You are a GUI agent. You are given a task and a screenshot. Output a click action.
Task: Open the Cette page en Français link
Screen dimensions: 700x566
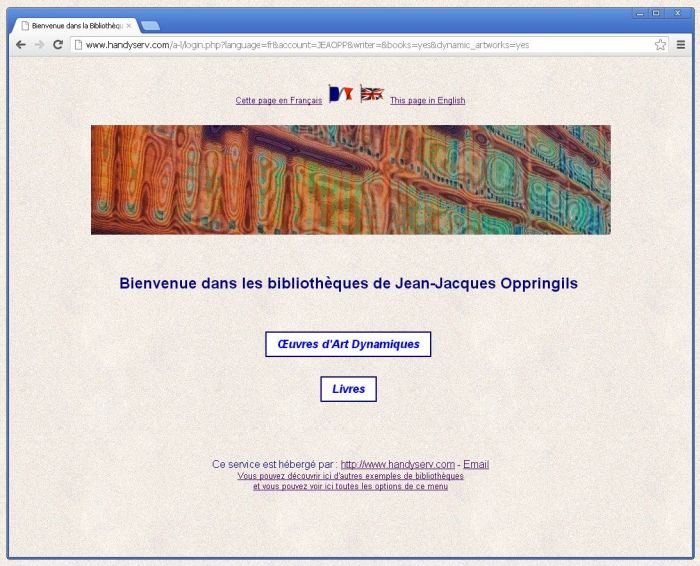279,100
